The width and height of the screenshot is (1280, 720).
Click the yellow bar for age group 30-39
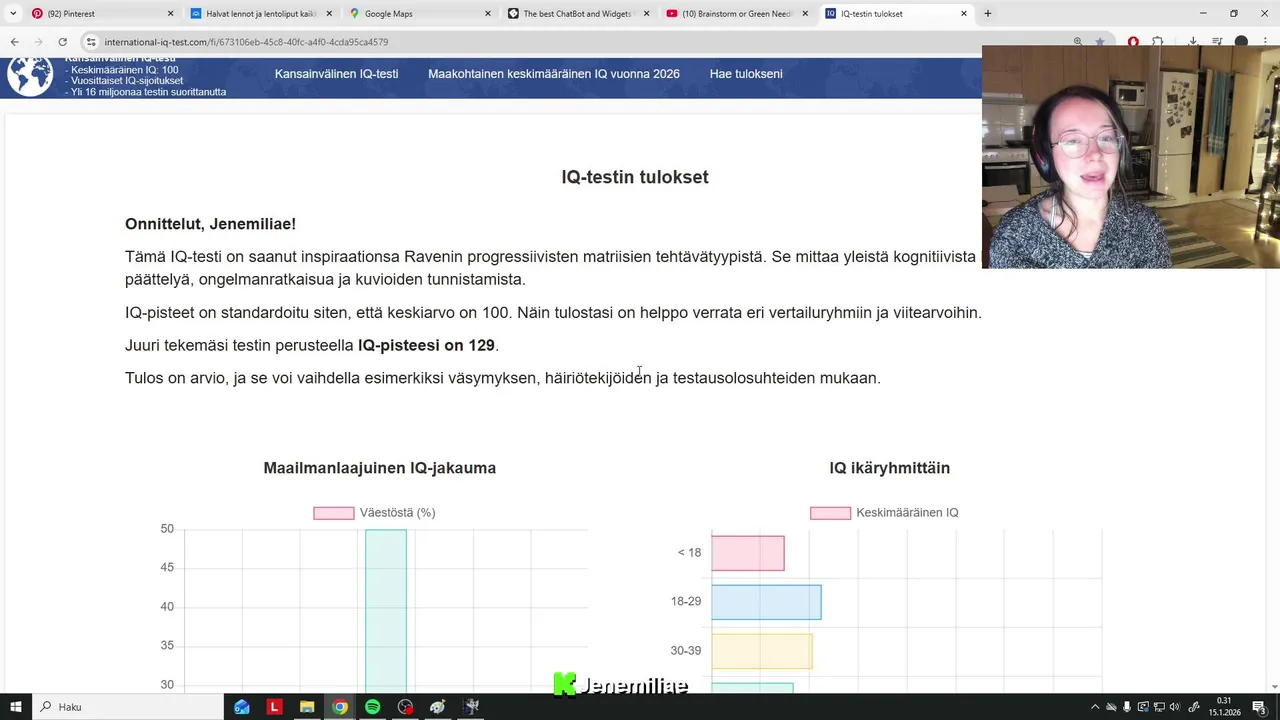pyautogui.click(x=762, y=651)
